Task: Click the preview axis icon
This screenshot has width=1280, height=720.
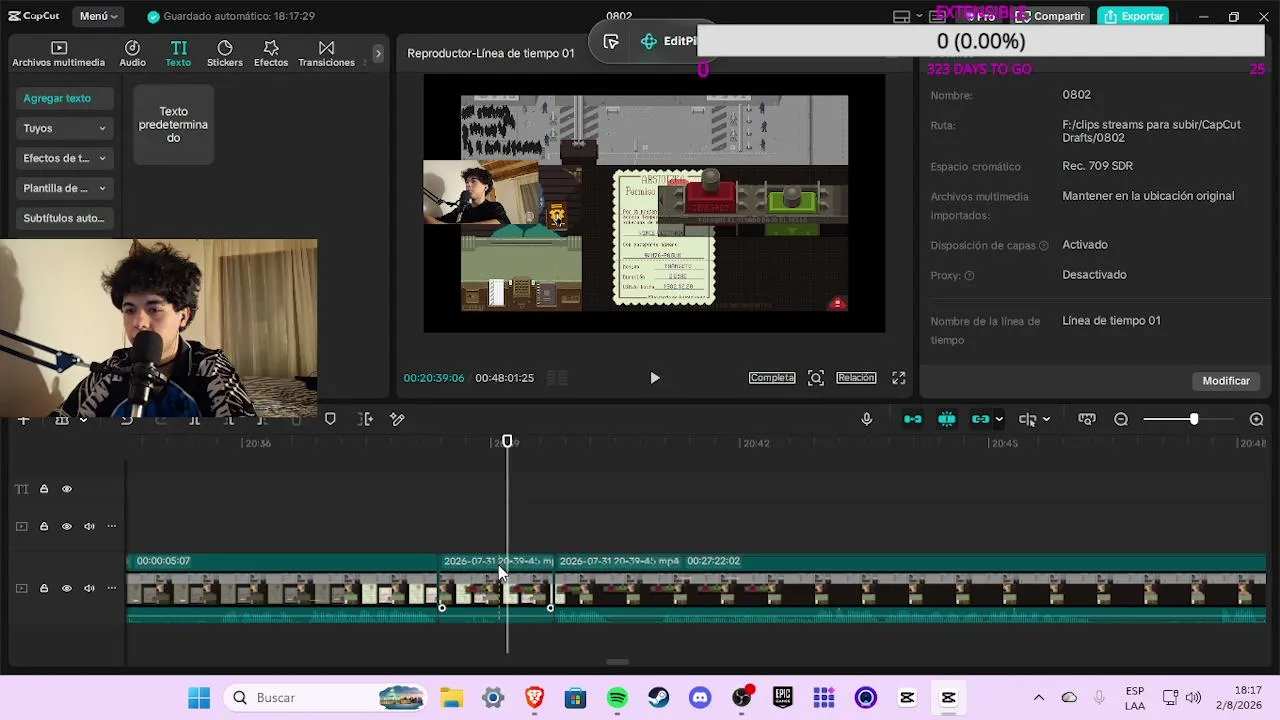Action: point(1027,419)
